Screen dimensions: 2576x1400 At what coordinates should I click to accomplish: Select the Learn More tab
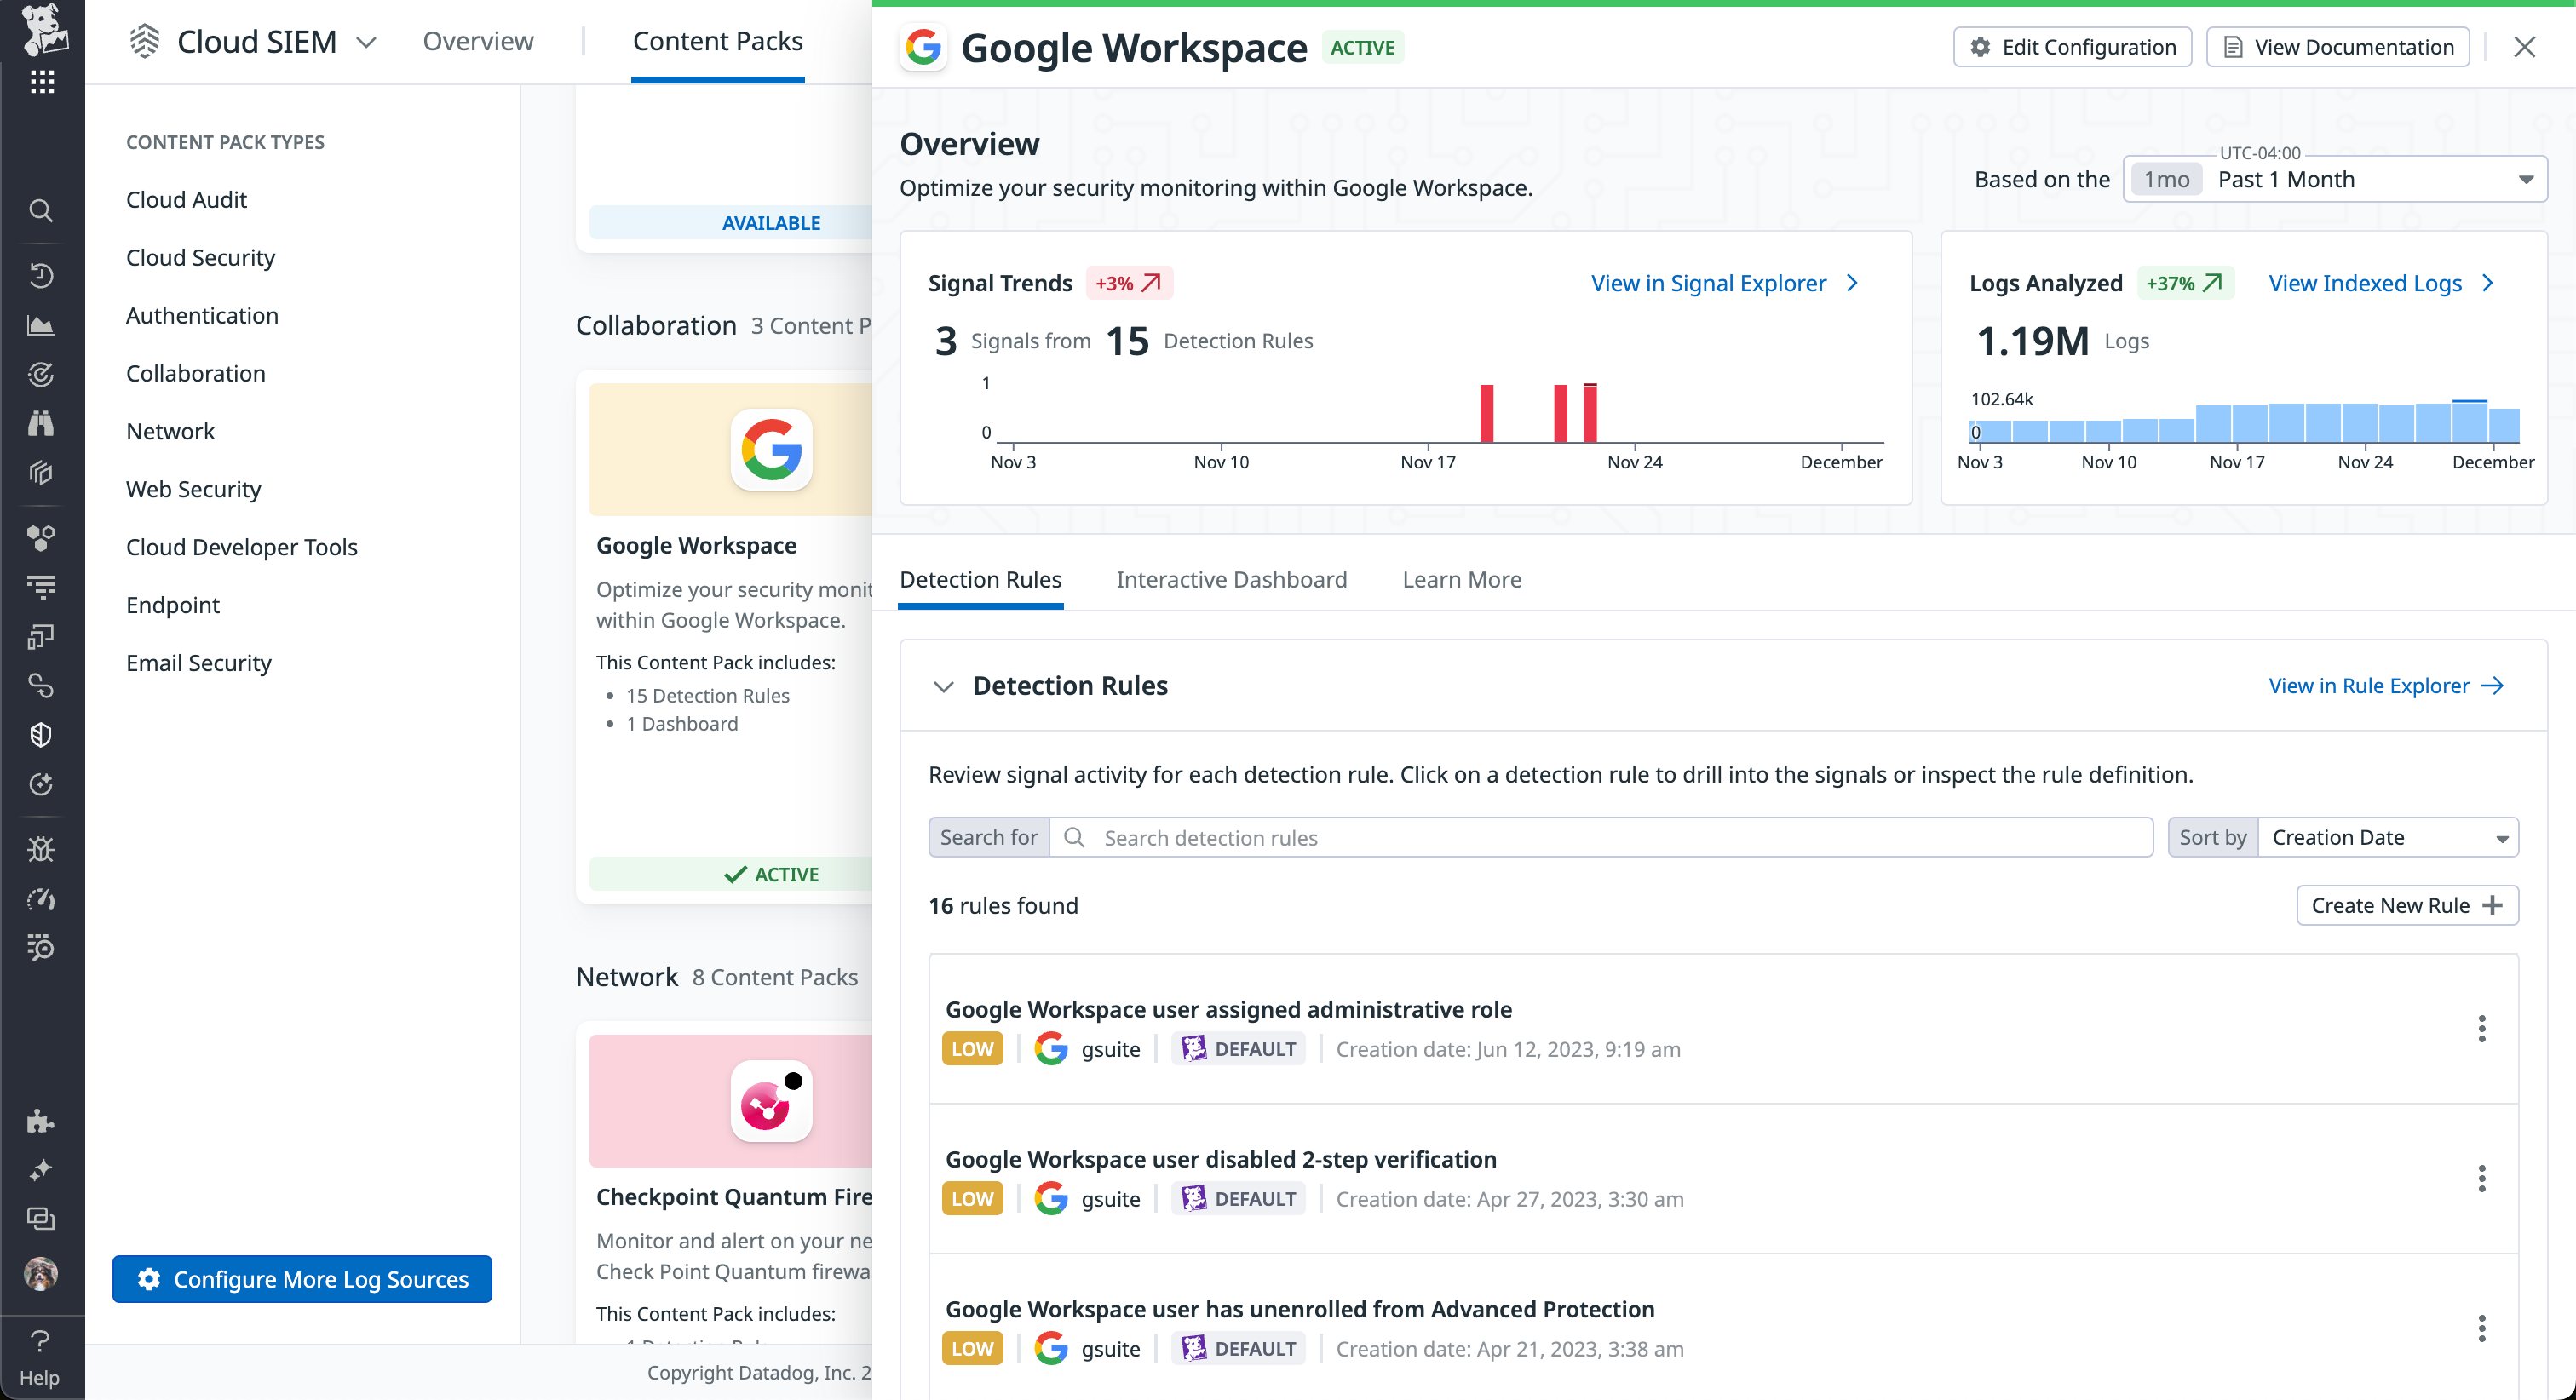click(x=1461, y=579)
